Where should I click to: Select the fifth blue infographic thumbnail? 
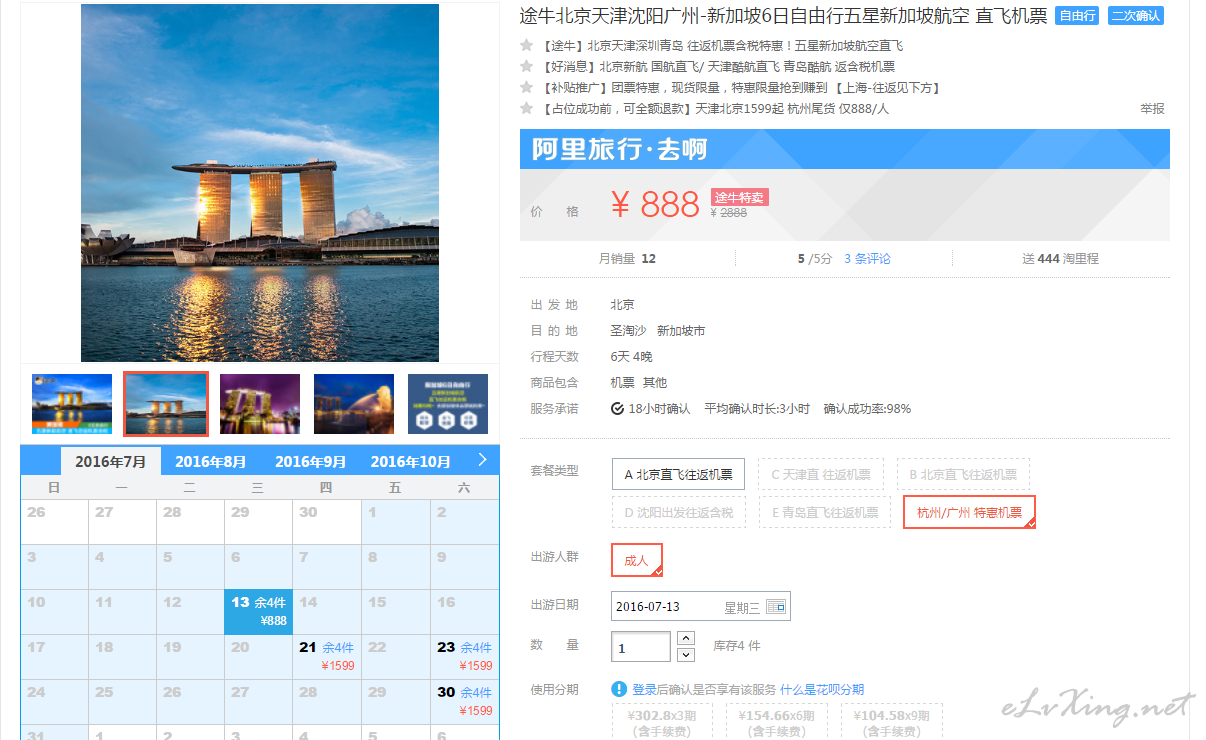pyautogui.click(x=448, y=404)
